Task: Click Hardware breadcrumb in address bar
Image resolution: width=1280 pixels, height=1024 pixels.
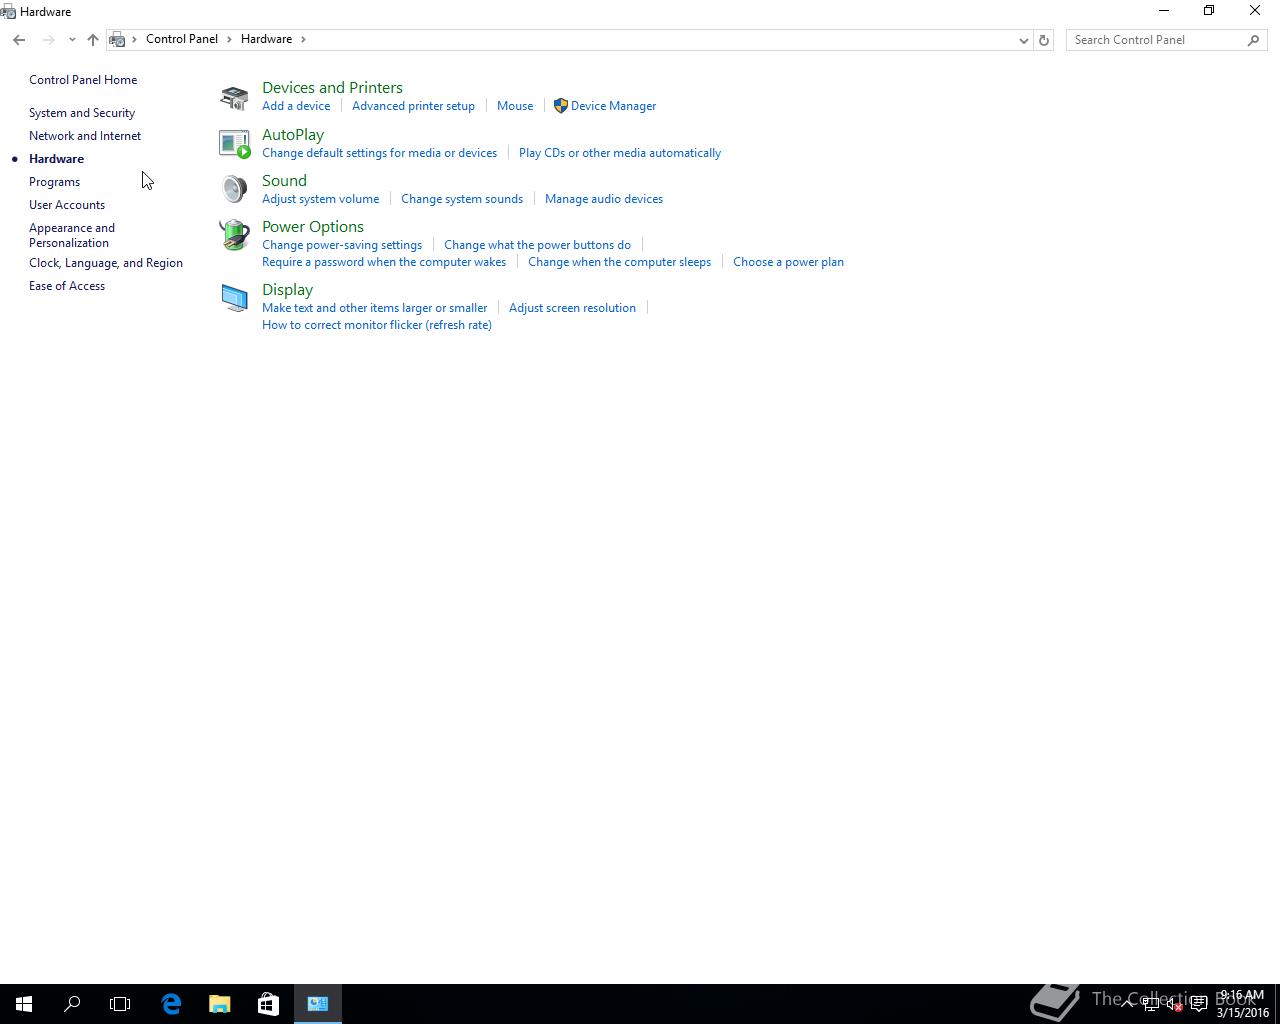Action: coord(266,39)
